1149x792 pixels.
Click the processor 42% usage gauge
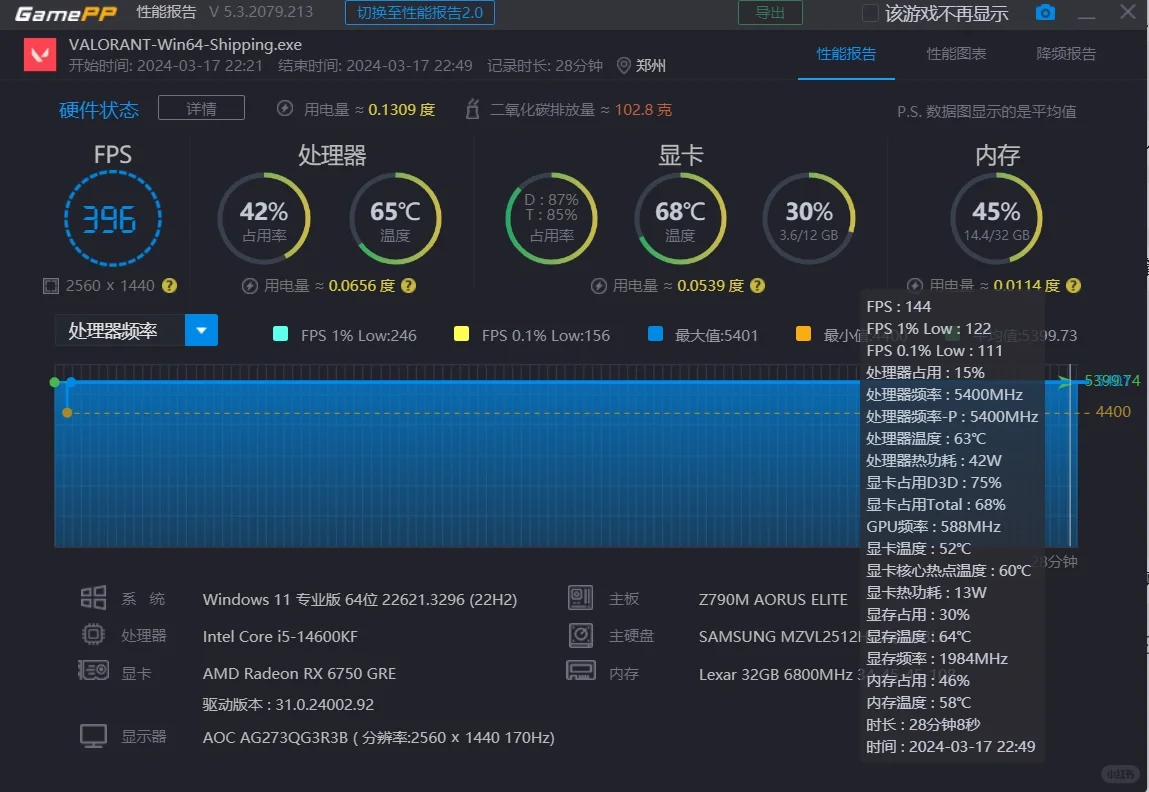click(x=264, y=218)
